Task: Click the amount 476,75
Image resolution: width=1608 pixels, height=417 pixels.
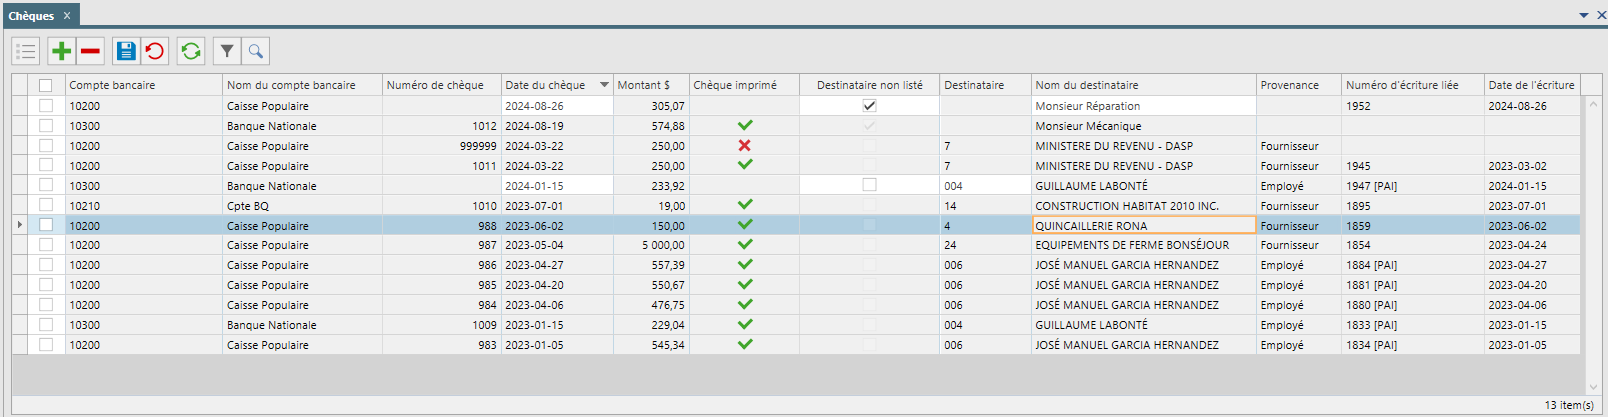Action: pyautogui.click(x=668, y=304)
